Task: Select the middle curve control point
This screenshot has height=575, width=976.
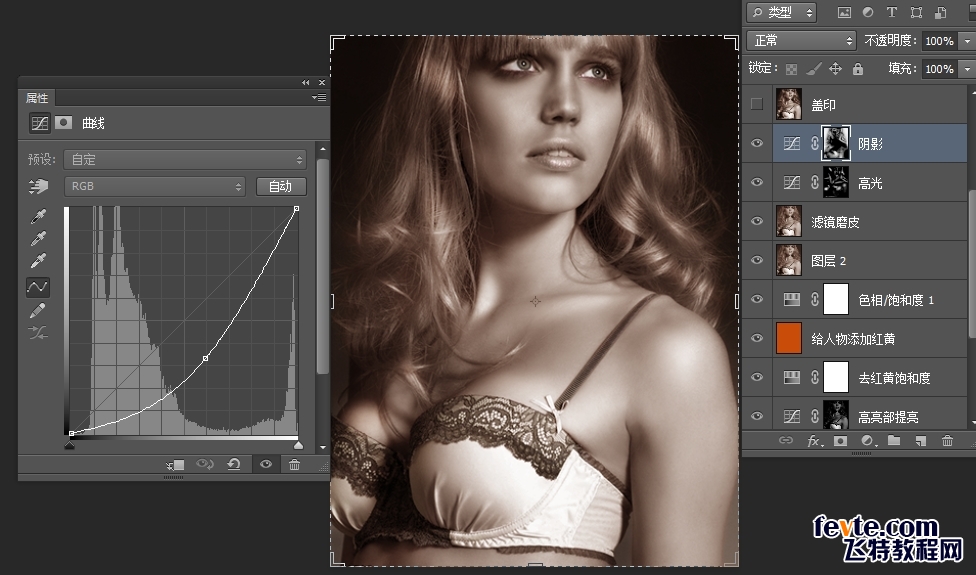Action: tap(205, 358)
